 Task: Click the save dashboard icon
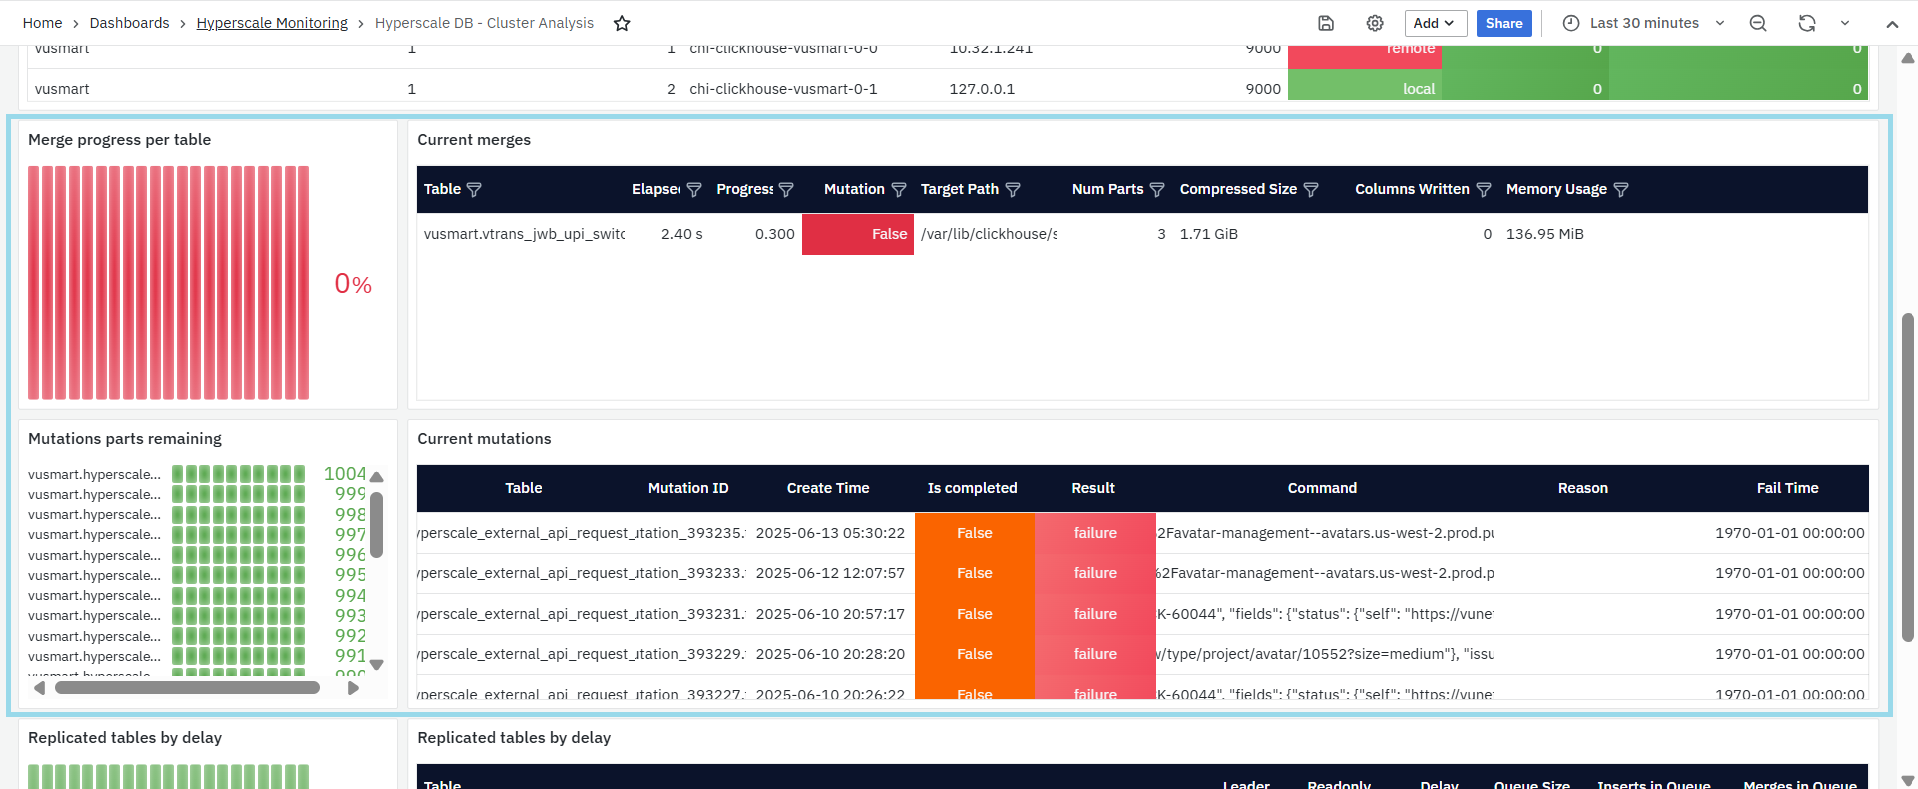1326,23
